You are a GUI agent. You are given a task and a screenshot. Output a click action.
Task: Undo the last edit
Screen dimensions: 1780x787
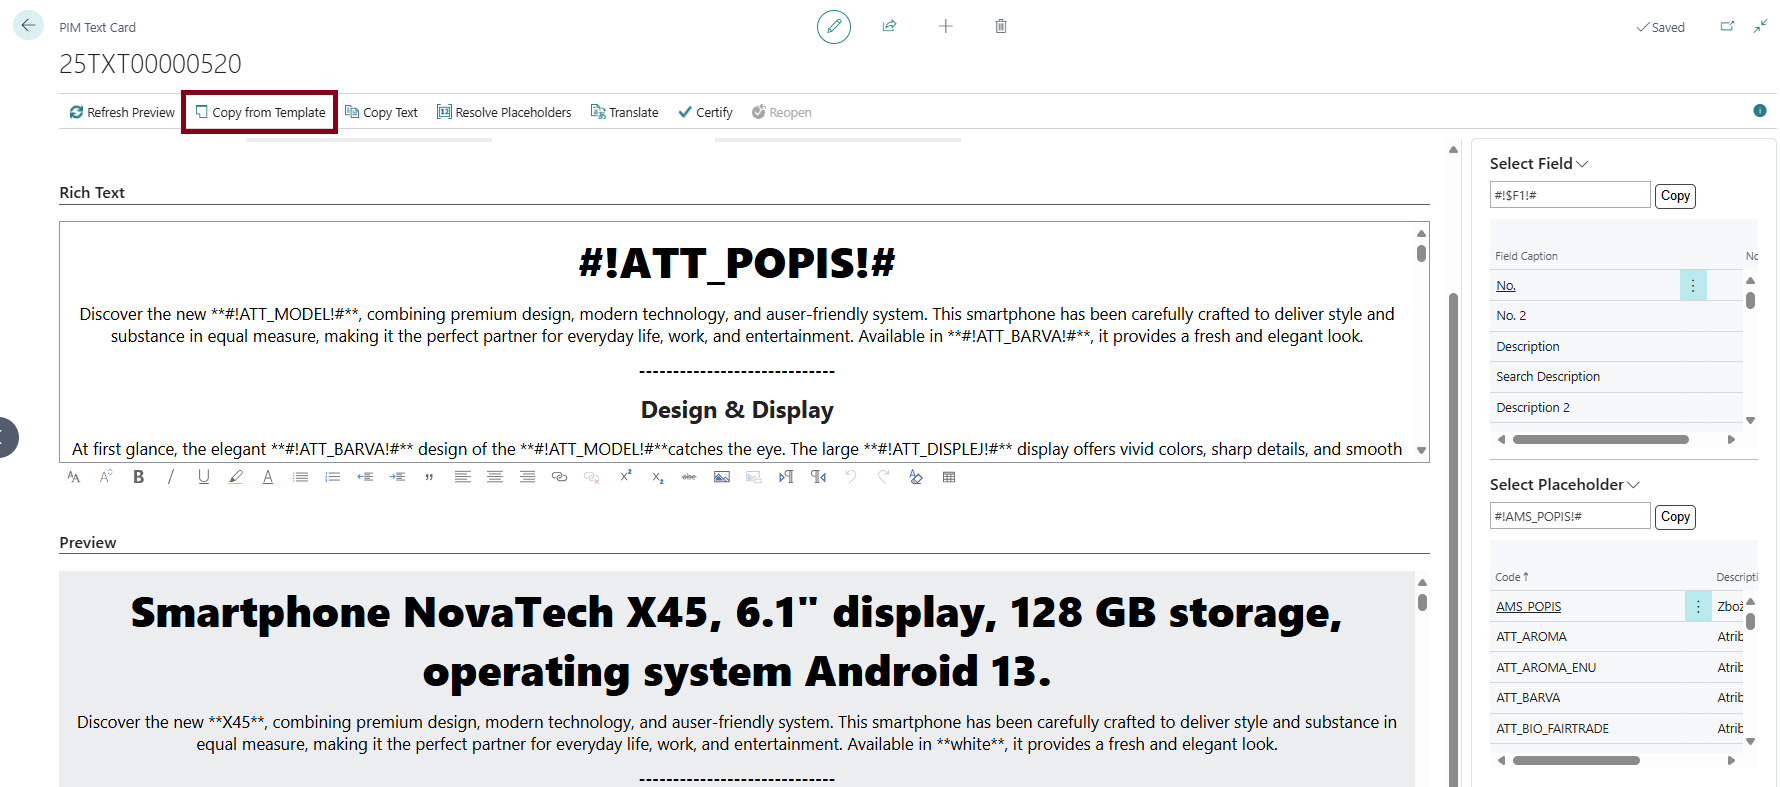851,477
